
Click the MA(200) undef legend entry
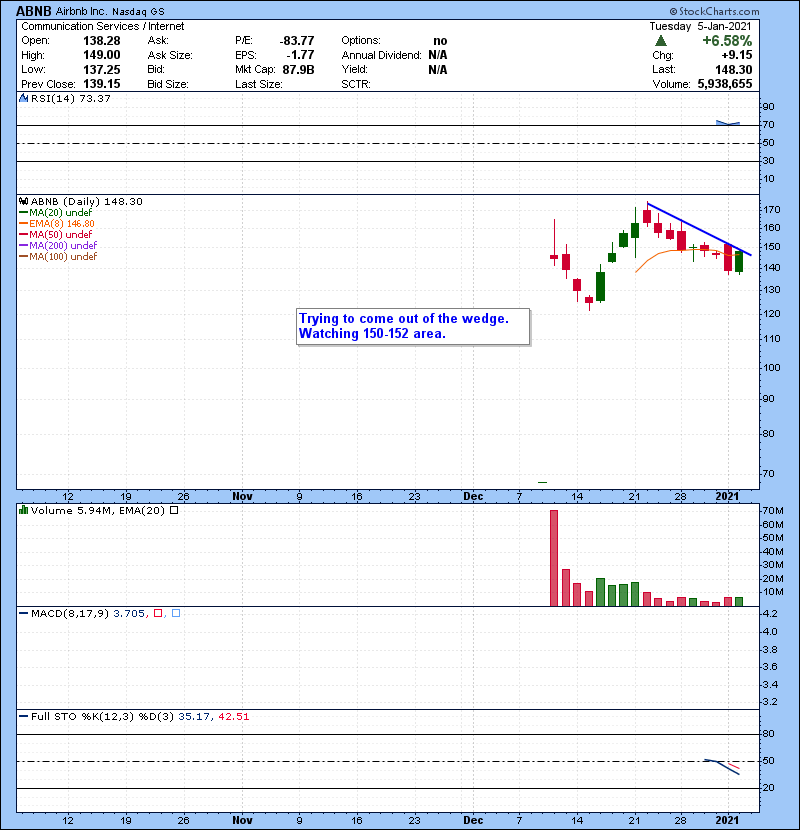tap(63, 246)
